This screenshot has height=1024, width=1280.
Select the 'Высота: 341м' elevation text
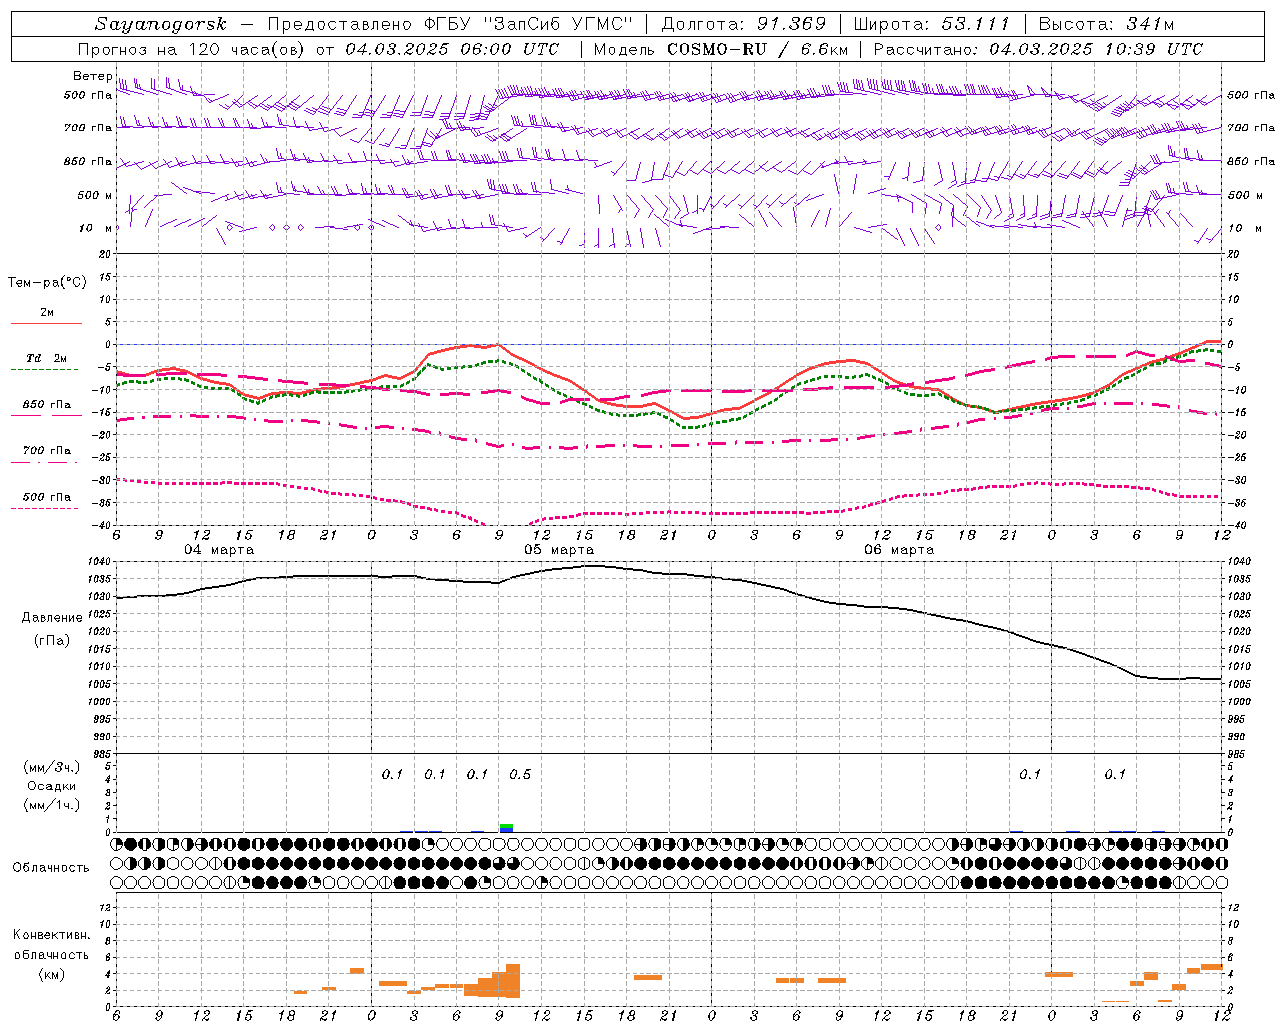coord(1106,24)
